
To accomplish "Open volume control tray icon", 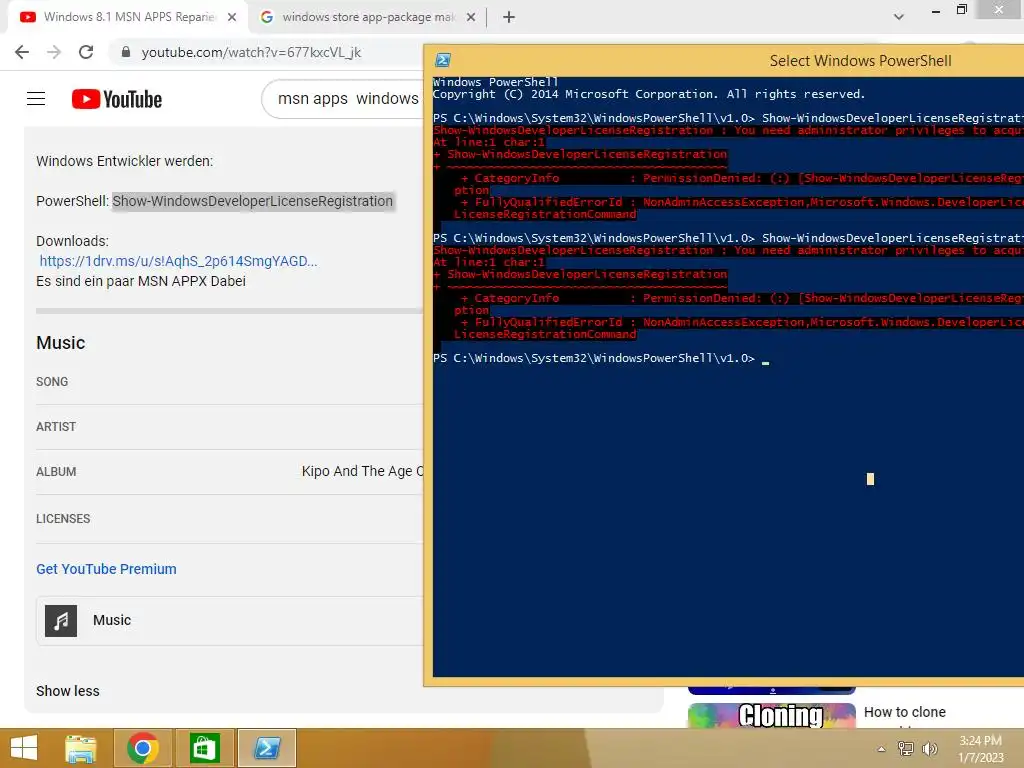I will coord(930,748).
